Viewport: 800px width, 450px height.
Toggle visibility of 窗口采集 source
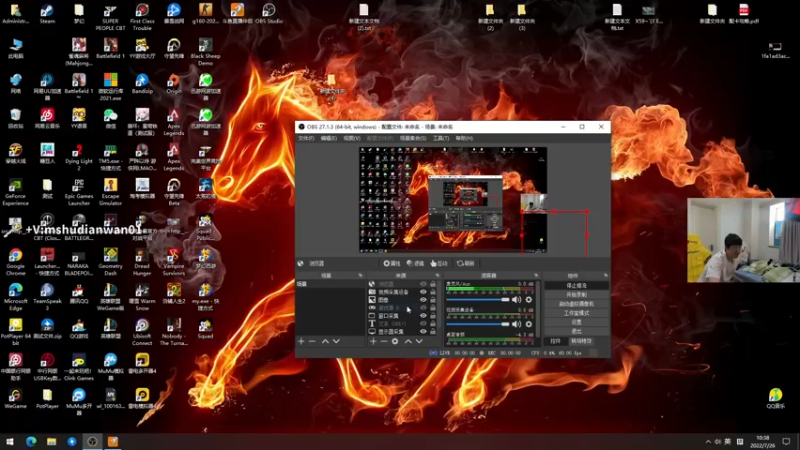(x=423, y=316)
